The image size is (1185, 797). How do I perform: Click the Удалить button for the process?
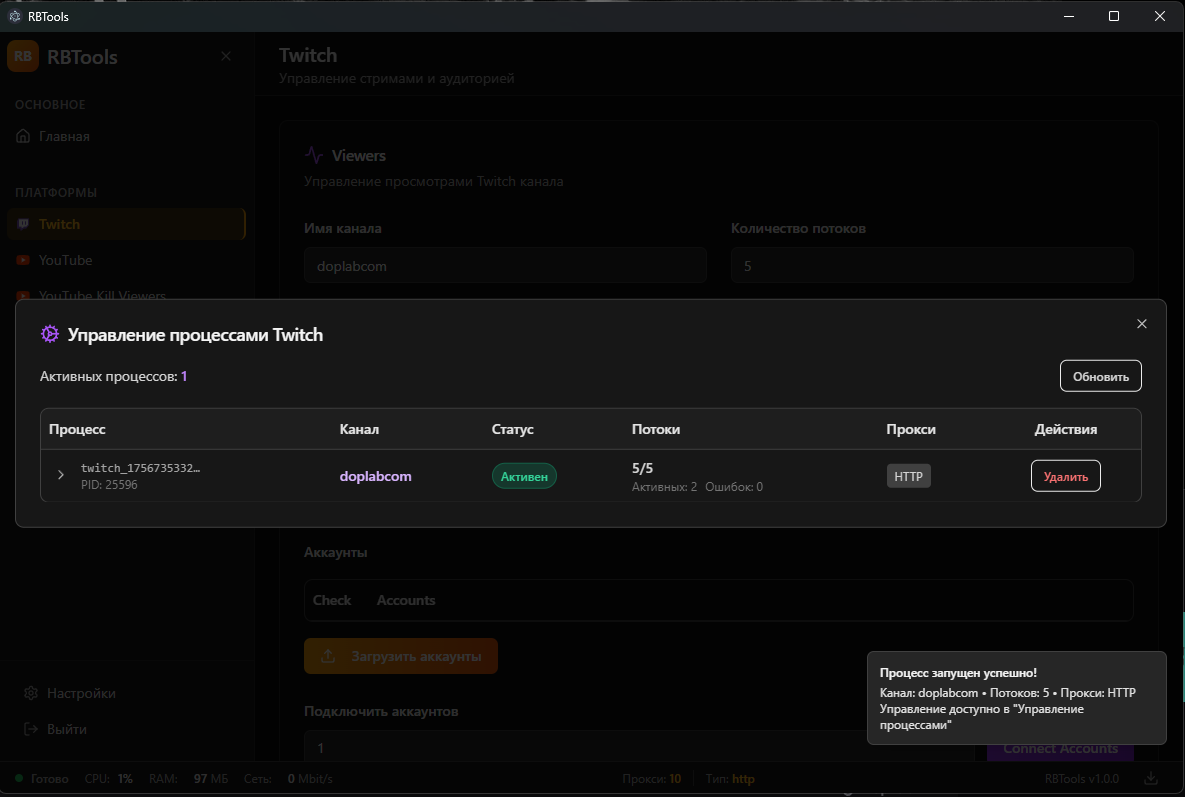1065,476
